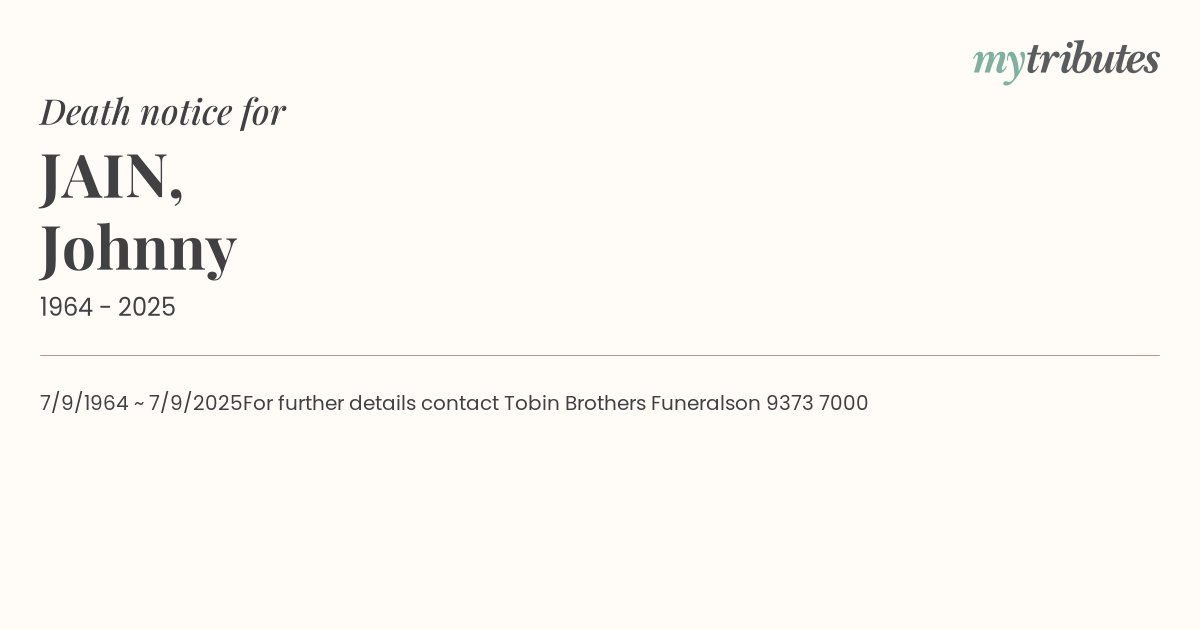This screenshot has height=630, width=1200.
Task: Click the "Death notice for" heading
Action: [163, 112]
